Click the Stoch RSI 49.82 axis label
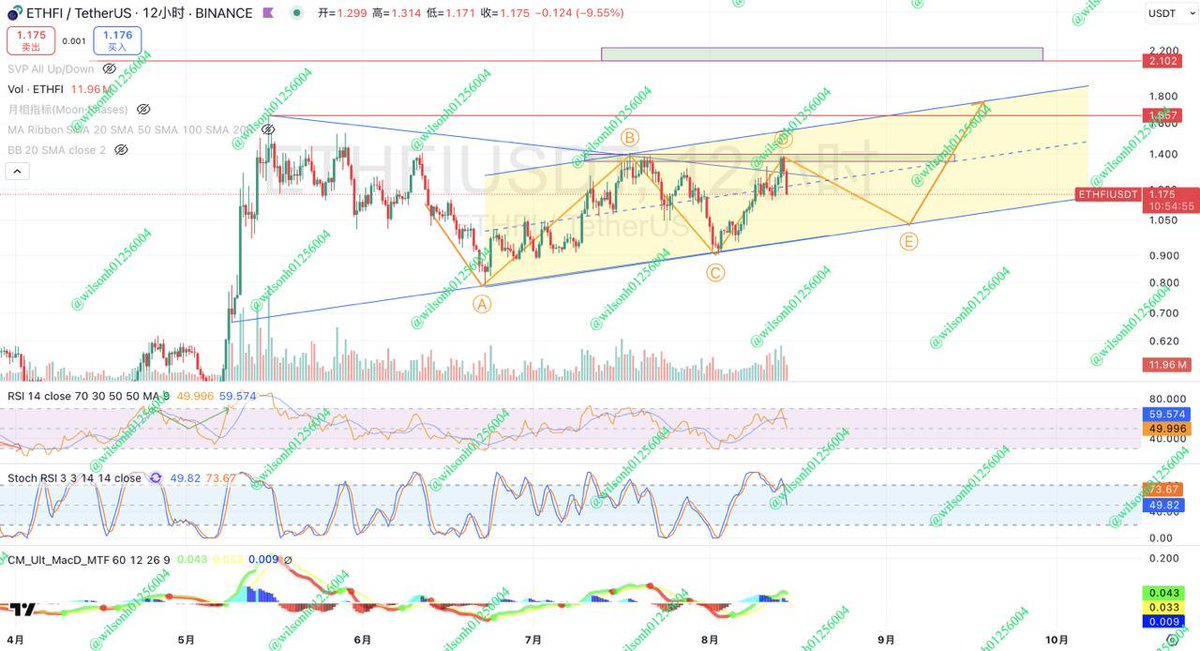Viewport: 1200px width, 651px height. [1165, 505]
